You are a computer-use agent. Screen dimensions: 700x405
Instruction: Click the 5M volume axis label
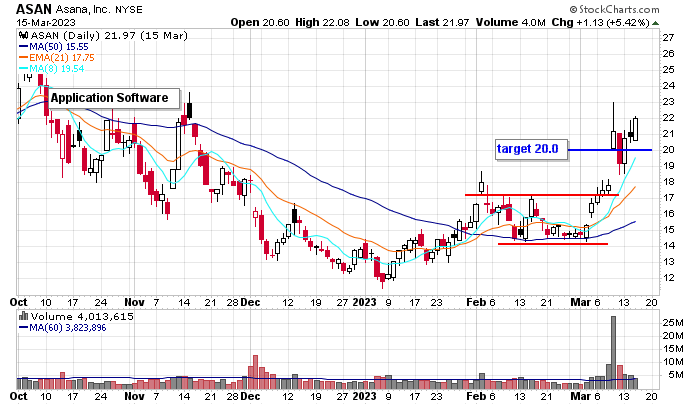[675, 375]
